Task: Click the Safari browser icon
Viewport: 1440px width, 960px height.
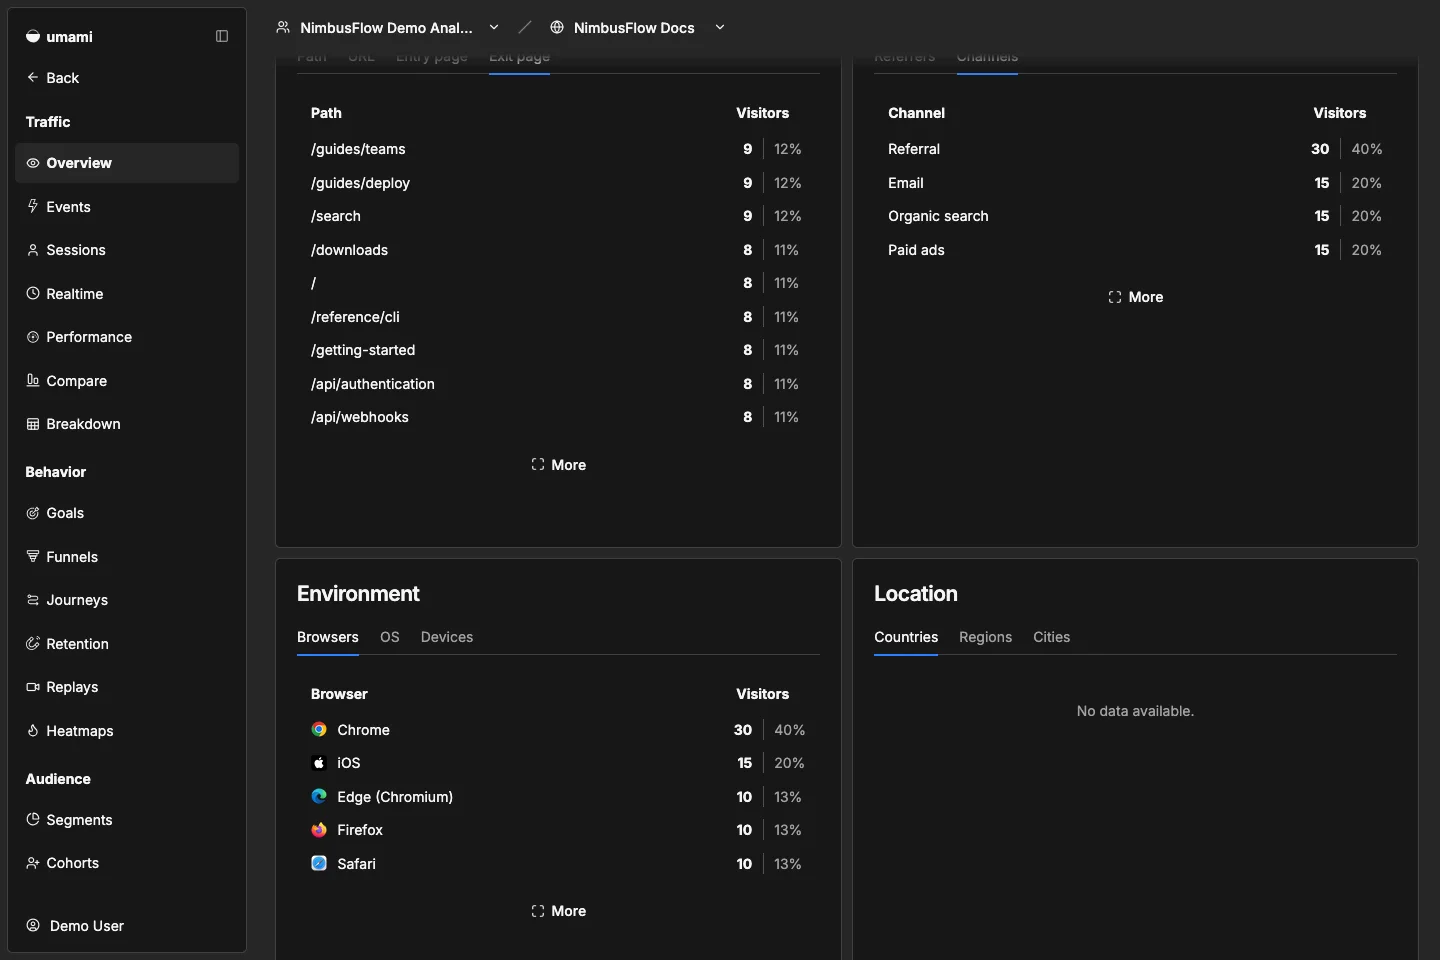Action: pos(319,863)
